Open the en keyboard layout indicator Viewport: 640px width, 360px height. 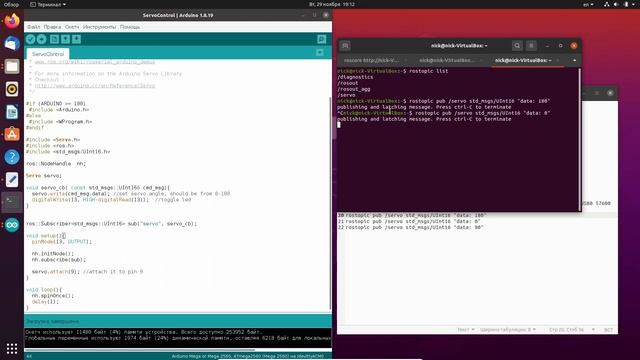pyautogui.click(x=588, y=4)
